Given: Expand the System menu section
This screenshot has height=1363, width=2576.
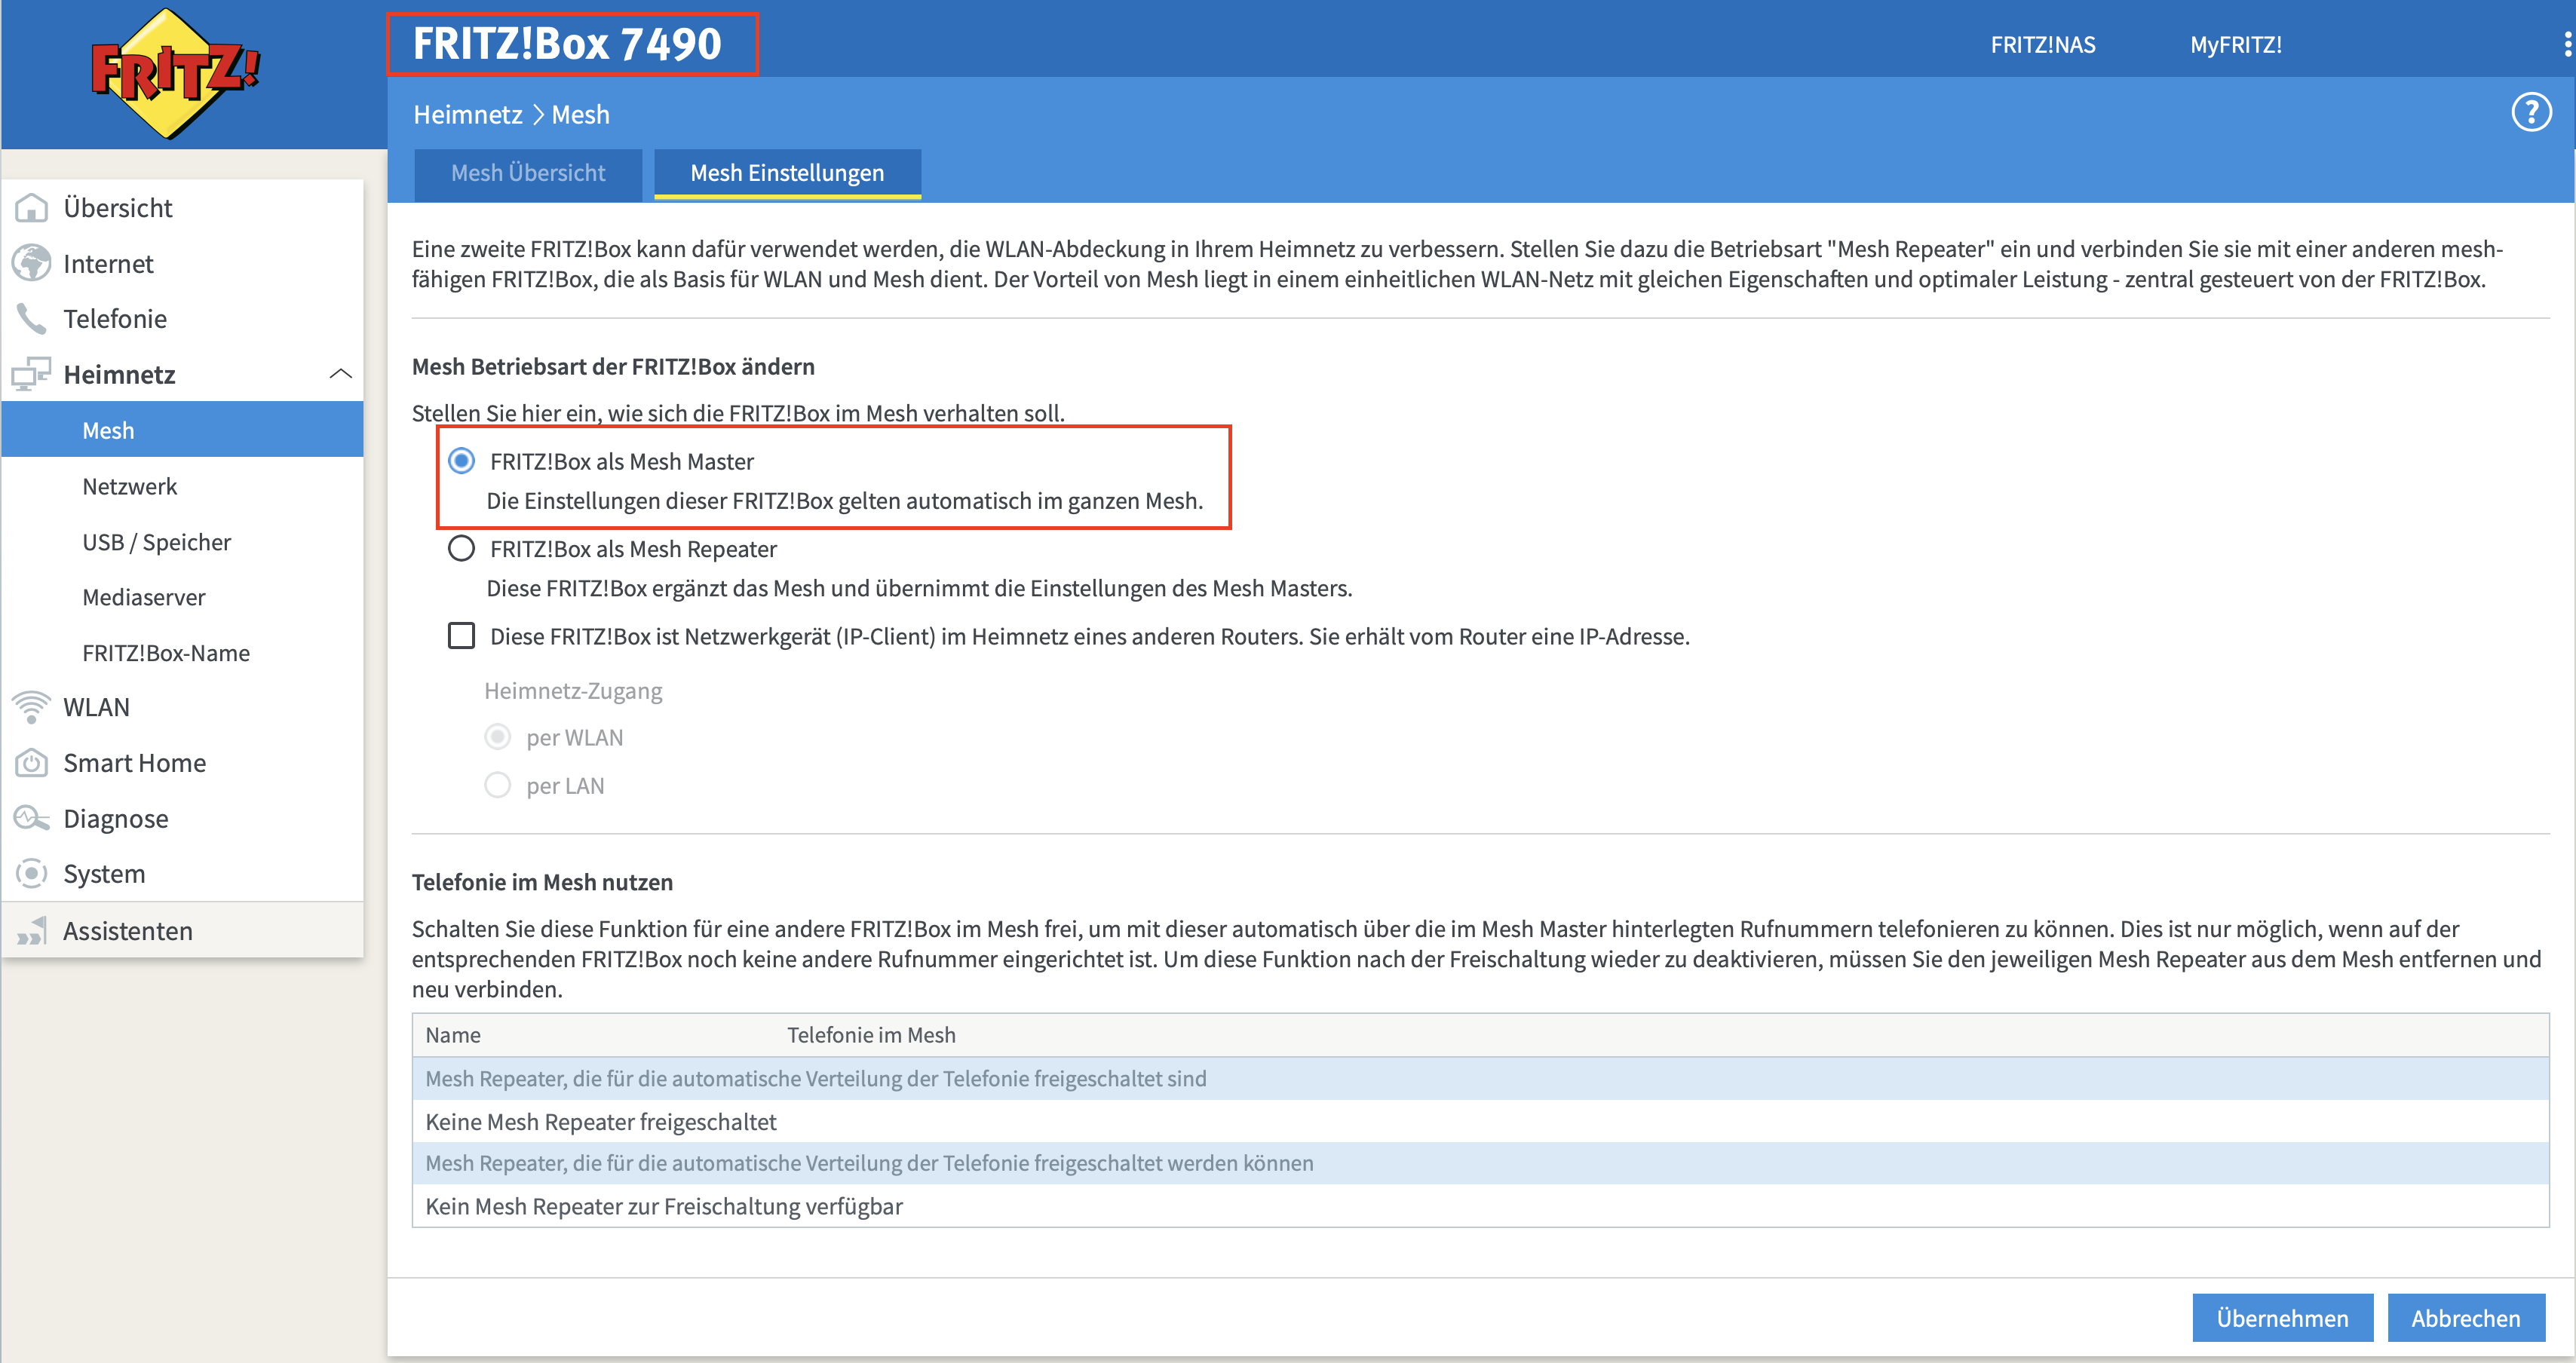Looking at the screenshot, I should point(104,874).
